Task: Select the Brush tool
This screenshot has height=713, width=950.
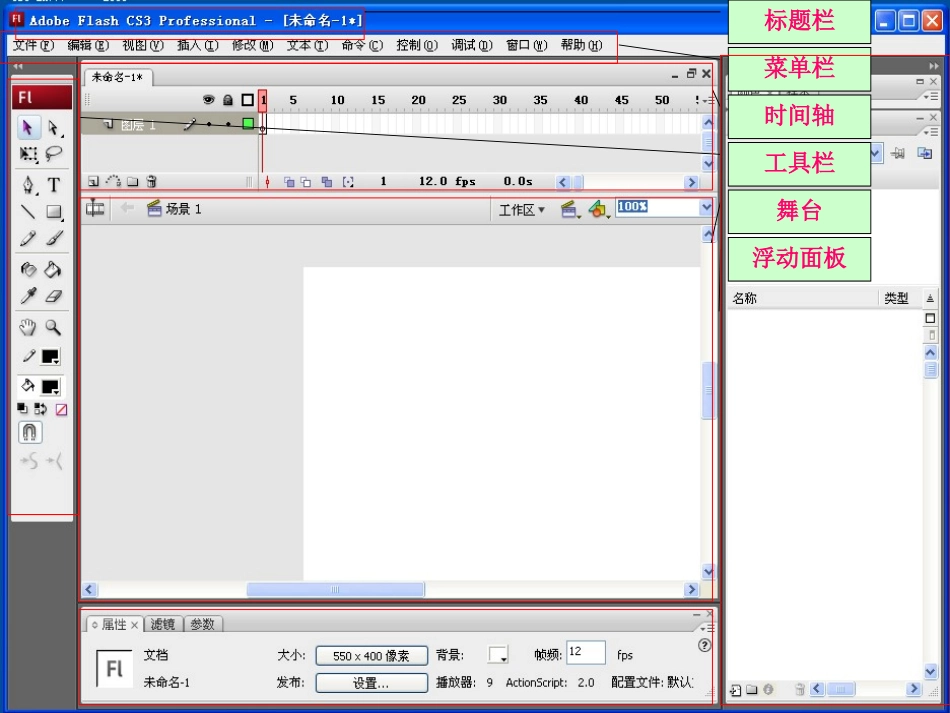Action: click(54, 238)
